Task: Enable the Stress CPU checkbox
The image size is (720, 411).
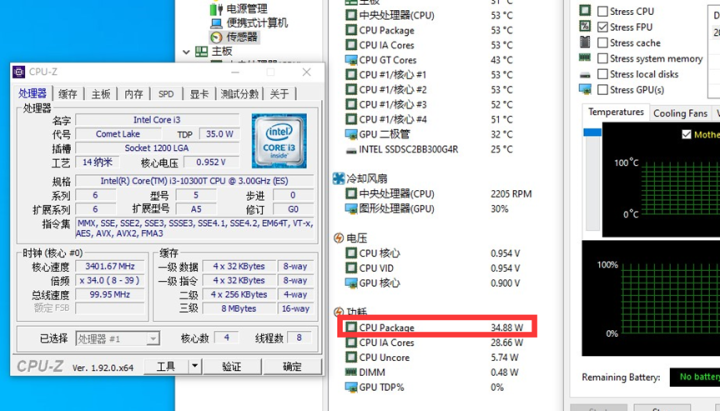Action: (x=602, y=11)
